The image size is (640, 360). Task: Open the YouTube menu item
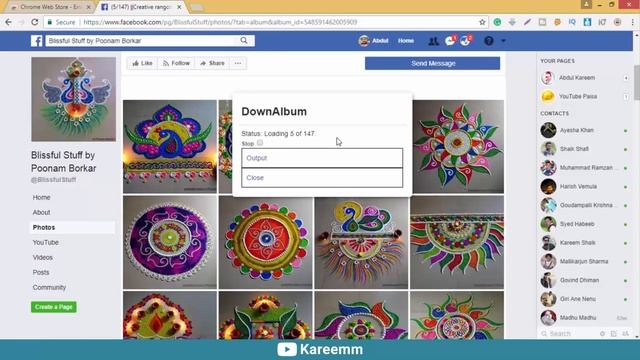46,242
